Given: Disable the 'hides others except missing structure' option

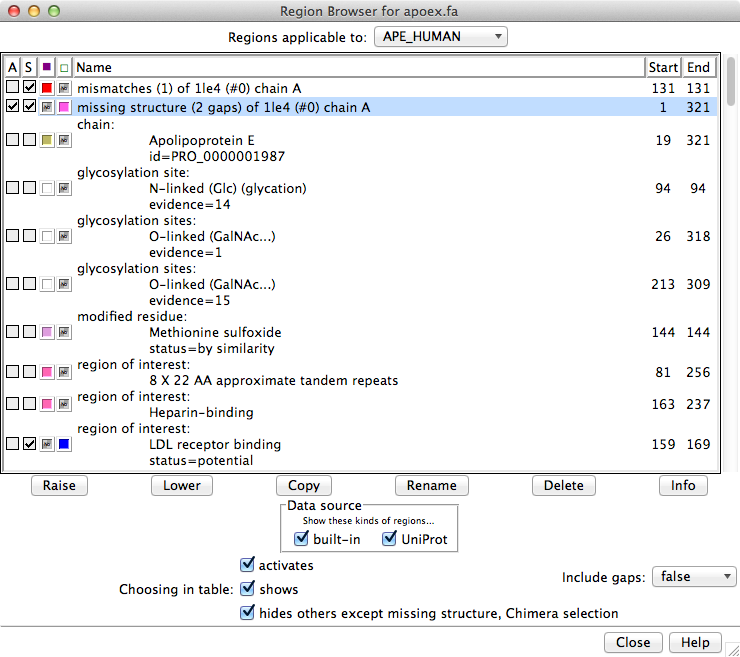Looking at the screenshot, I should pyautogui.click(x=247, y=613).
